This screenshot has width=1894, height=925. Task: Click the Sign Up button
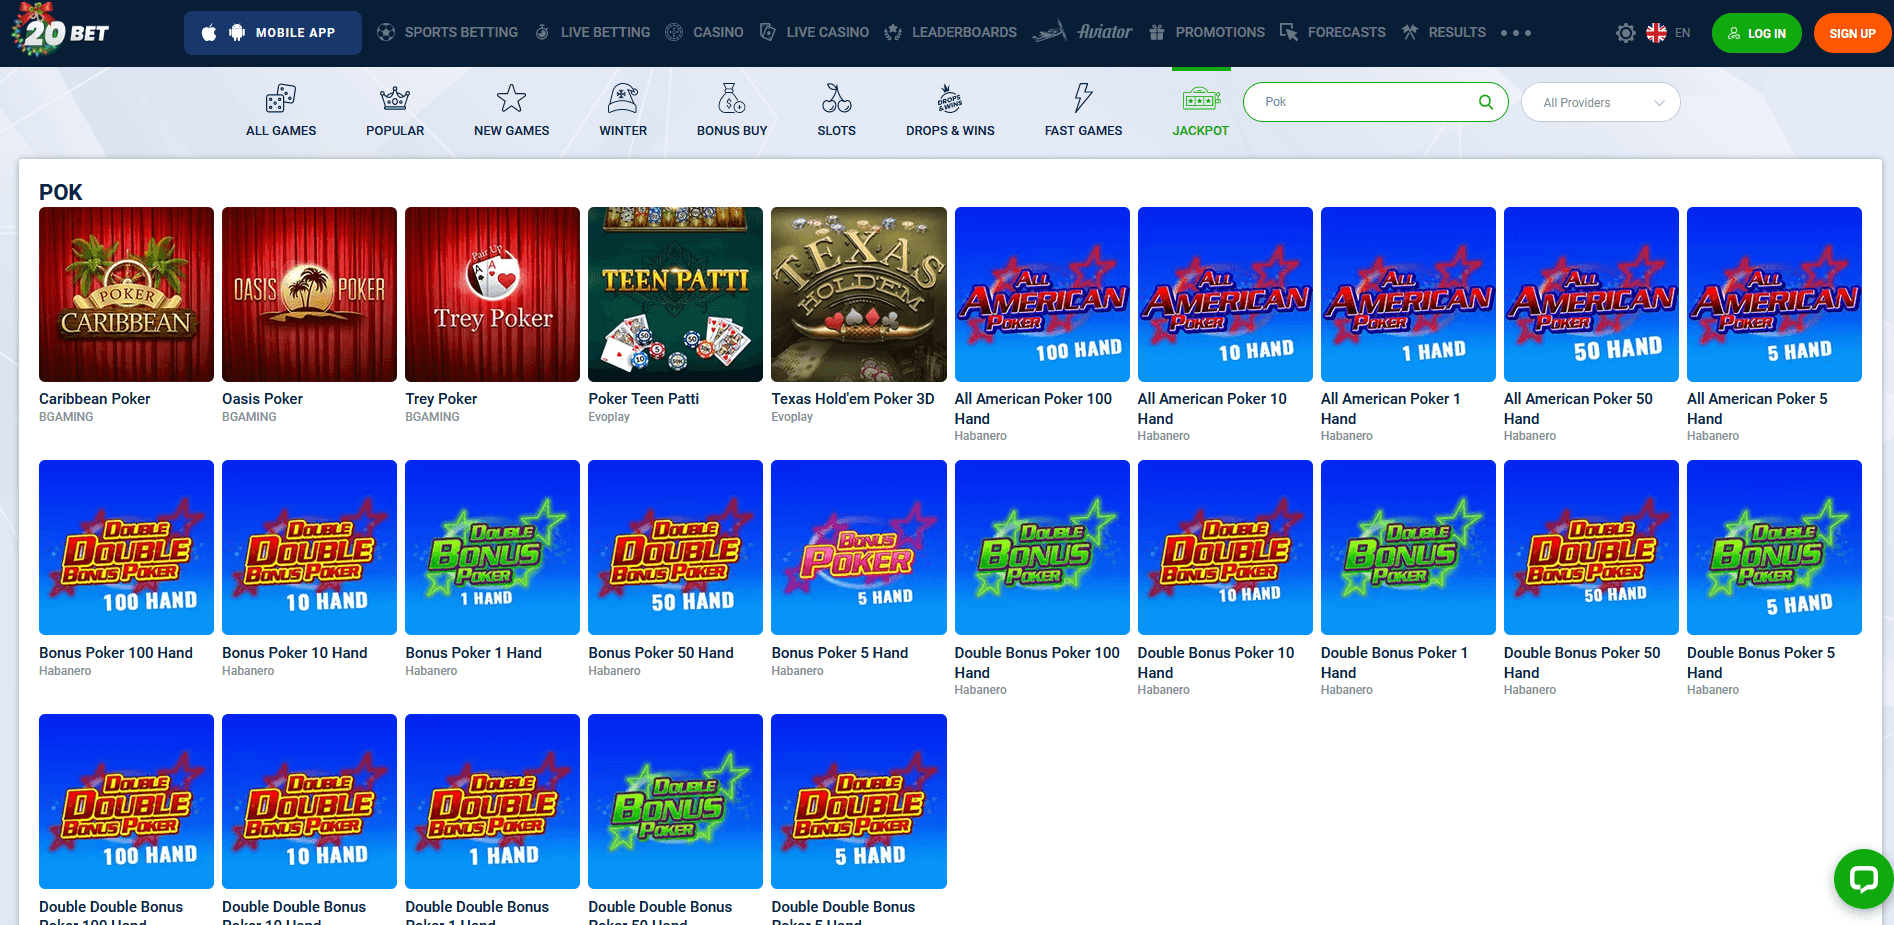[x=1852, y=33]
